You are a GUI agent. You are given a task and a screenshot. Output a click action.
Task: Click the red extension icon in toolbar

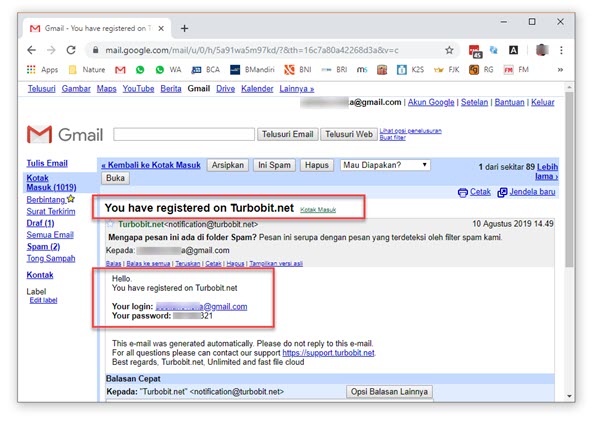pos(475,51)
